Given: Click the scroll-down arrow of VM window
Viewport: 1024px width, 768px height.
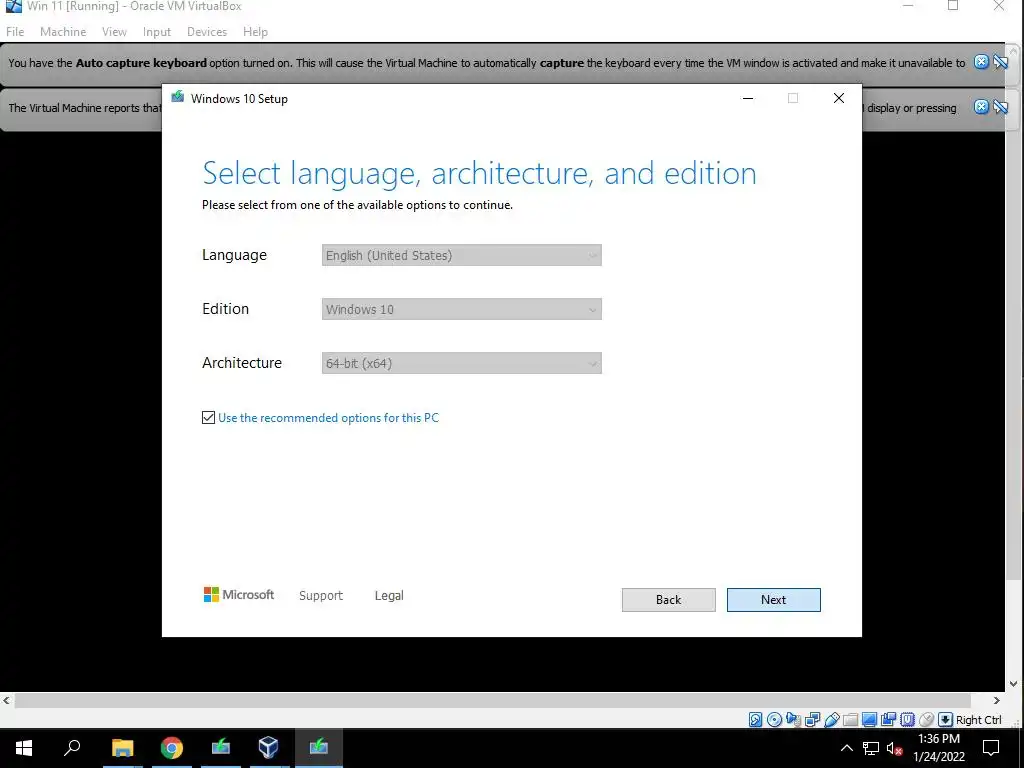Looking at the screenshot, I should (1013, 684).
